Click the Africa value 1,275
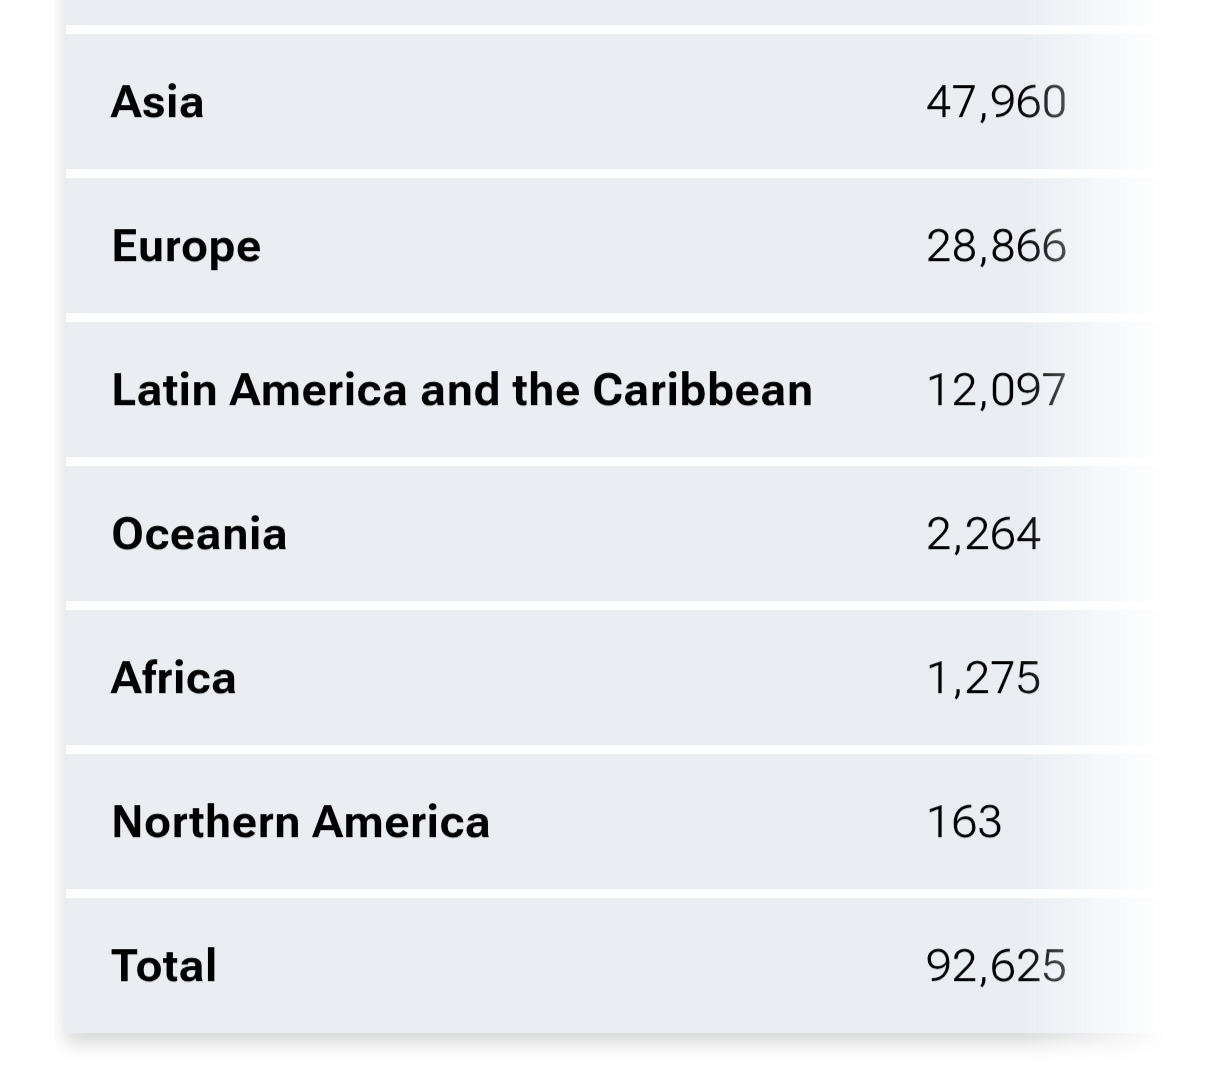The height and width of the screenshot is (1086, 1220). tap(982, 678)
